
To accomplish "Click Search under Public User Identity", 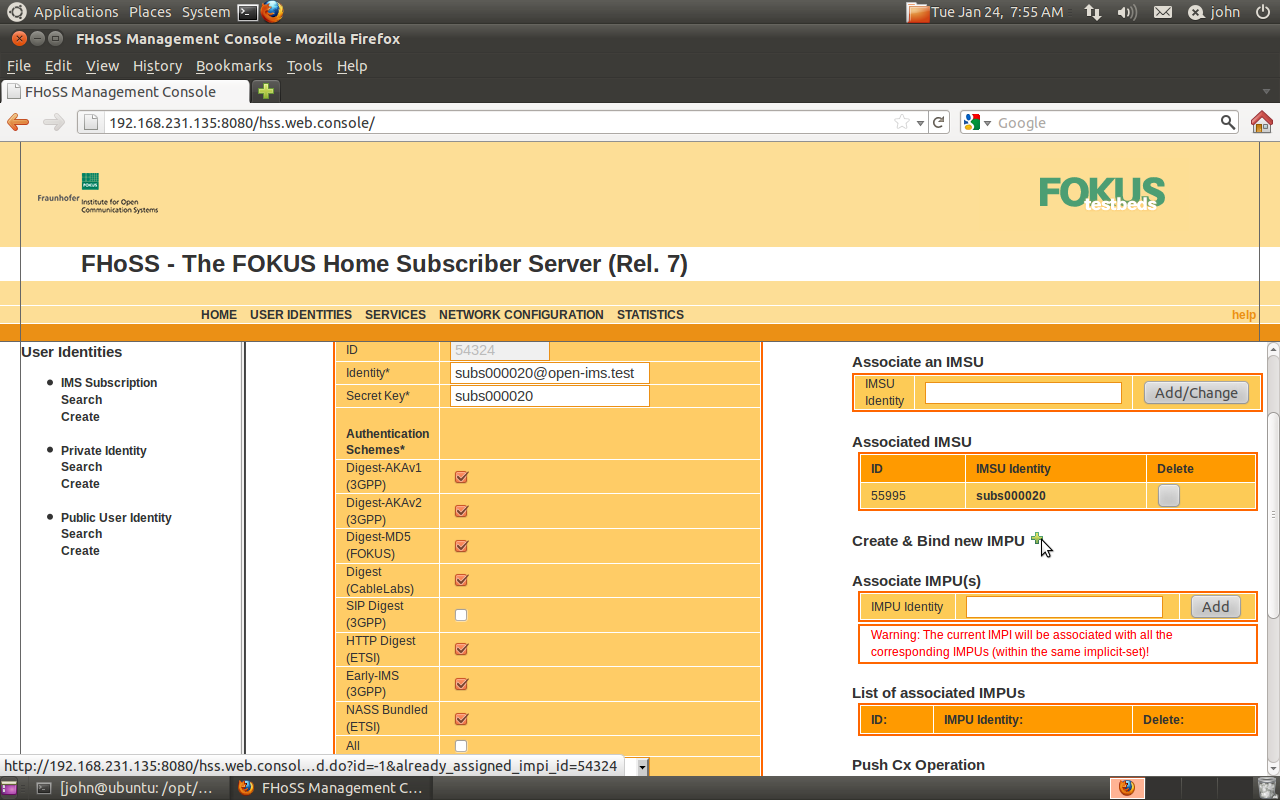I will click(x=81, y=534).
